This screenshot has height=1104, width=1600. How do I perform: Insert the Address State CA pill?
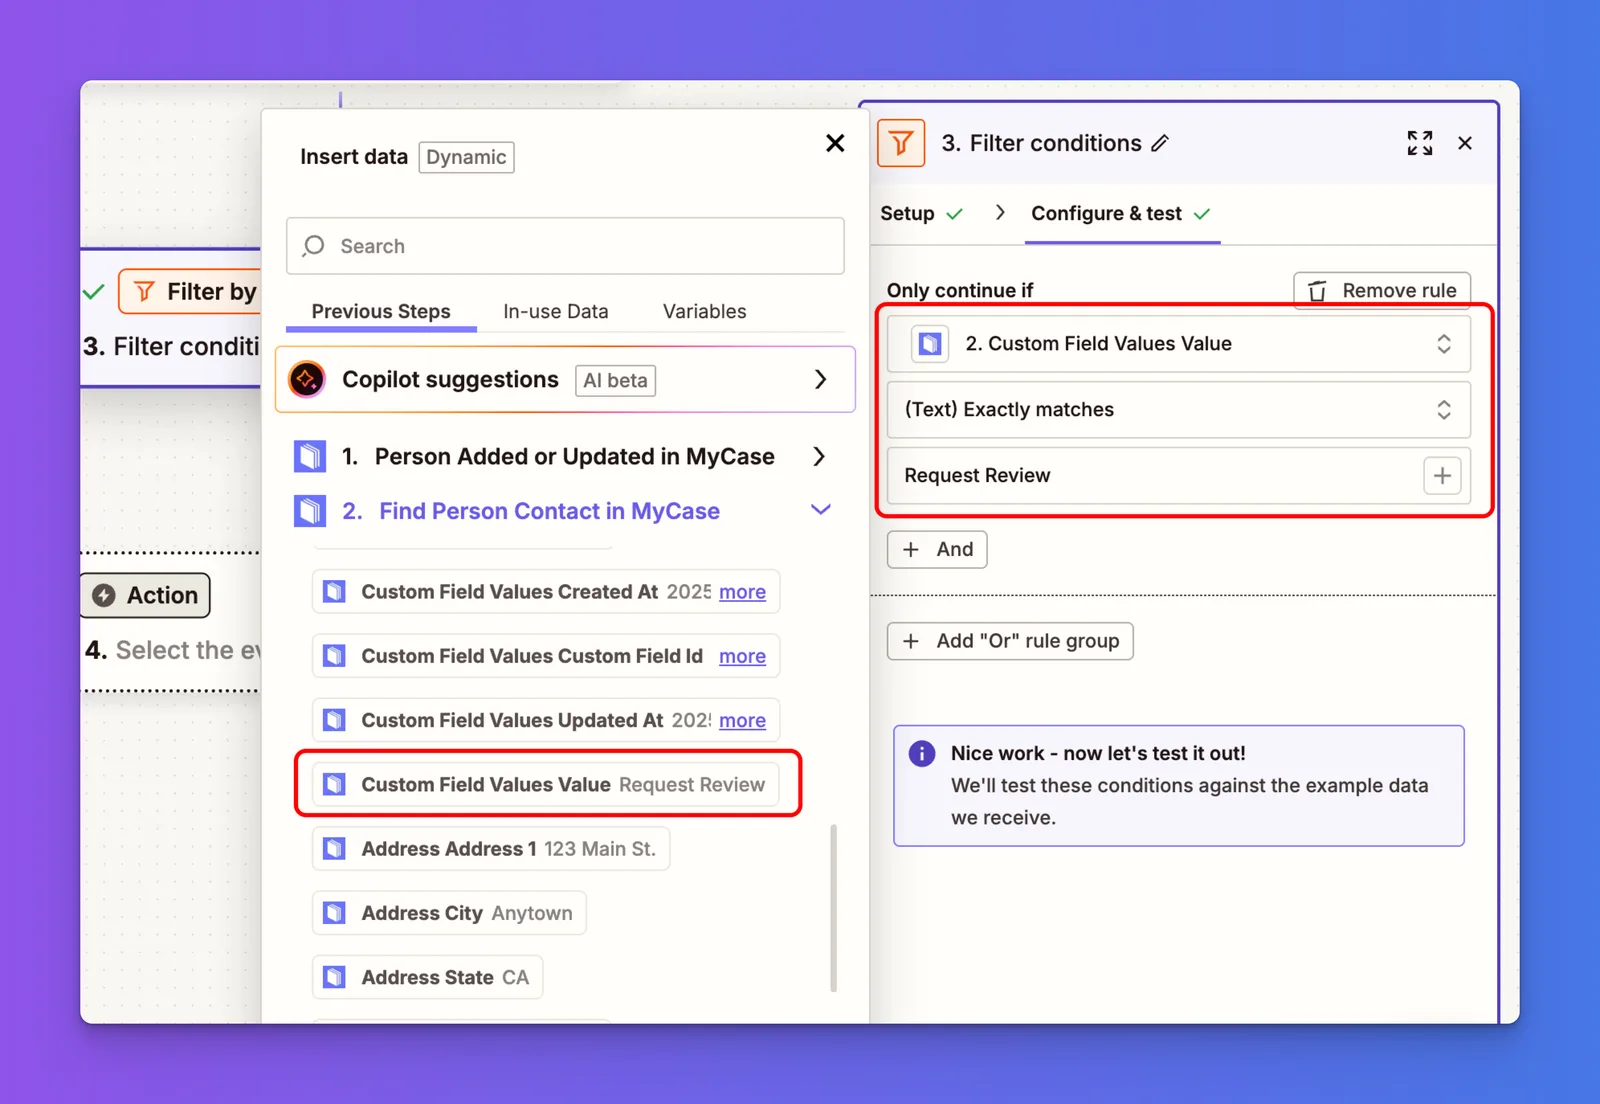[428, 977]
